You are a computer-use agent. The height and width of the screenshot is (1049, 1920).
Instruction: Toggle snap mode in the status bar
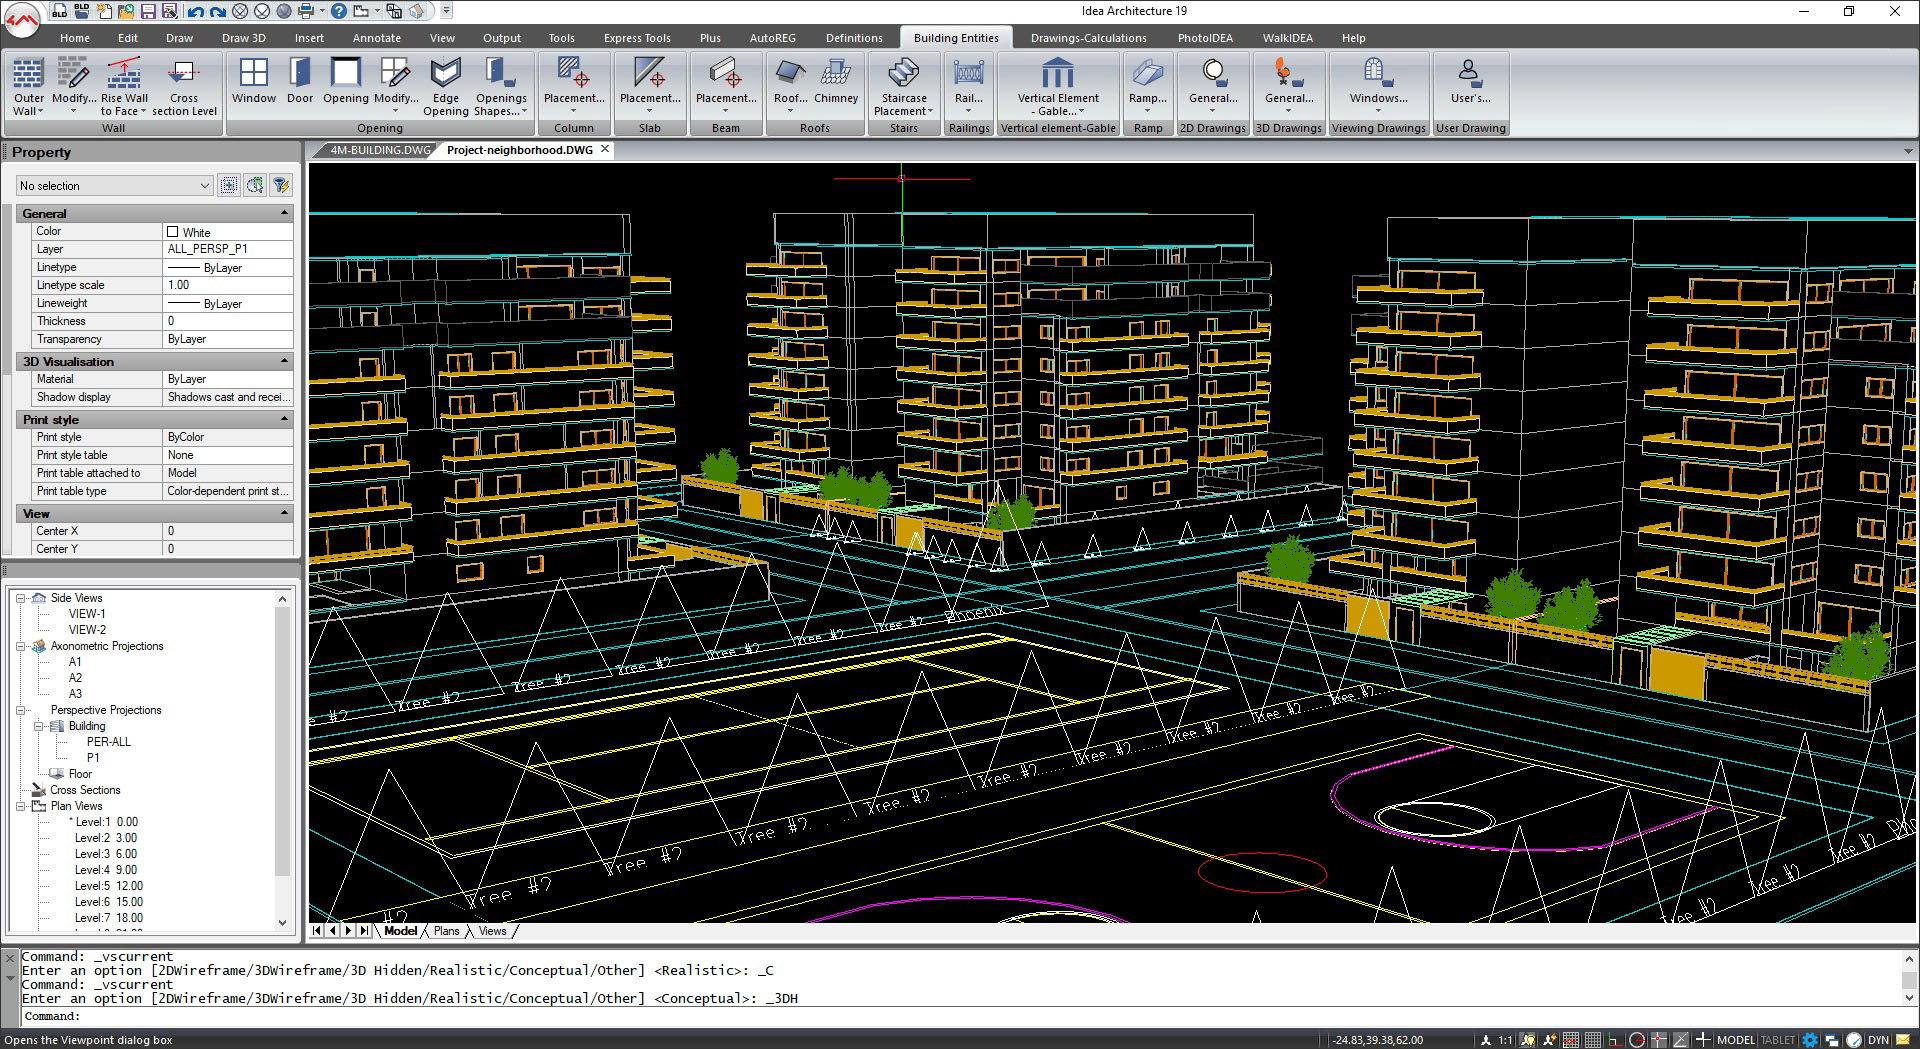[x=1571, y=1040]
